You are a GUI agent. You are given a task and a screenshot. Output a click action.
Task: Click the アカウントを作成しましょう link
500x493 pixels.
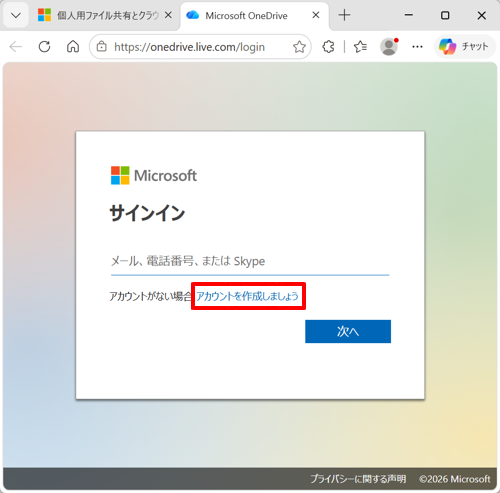247,296
